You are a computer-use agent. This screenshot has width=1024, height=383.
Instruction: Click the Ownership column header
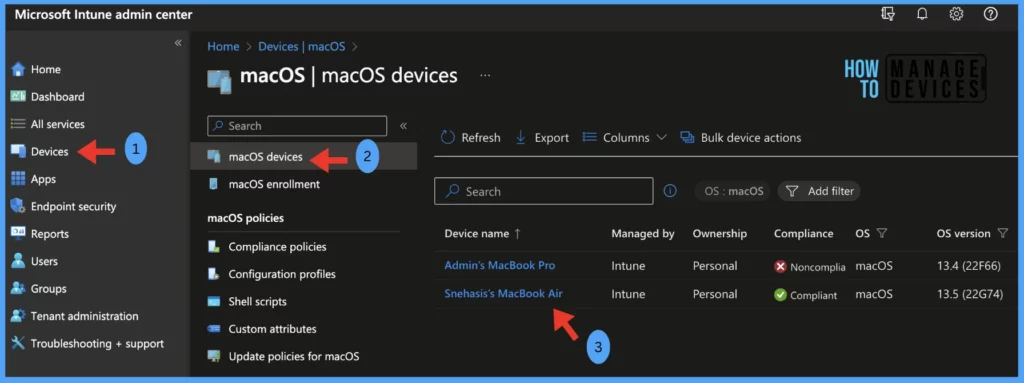[720, 233]
